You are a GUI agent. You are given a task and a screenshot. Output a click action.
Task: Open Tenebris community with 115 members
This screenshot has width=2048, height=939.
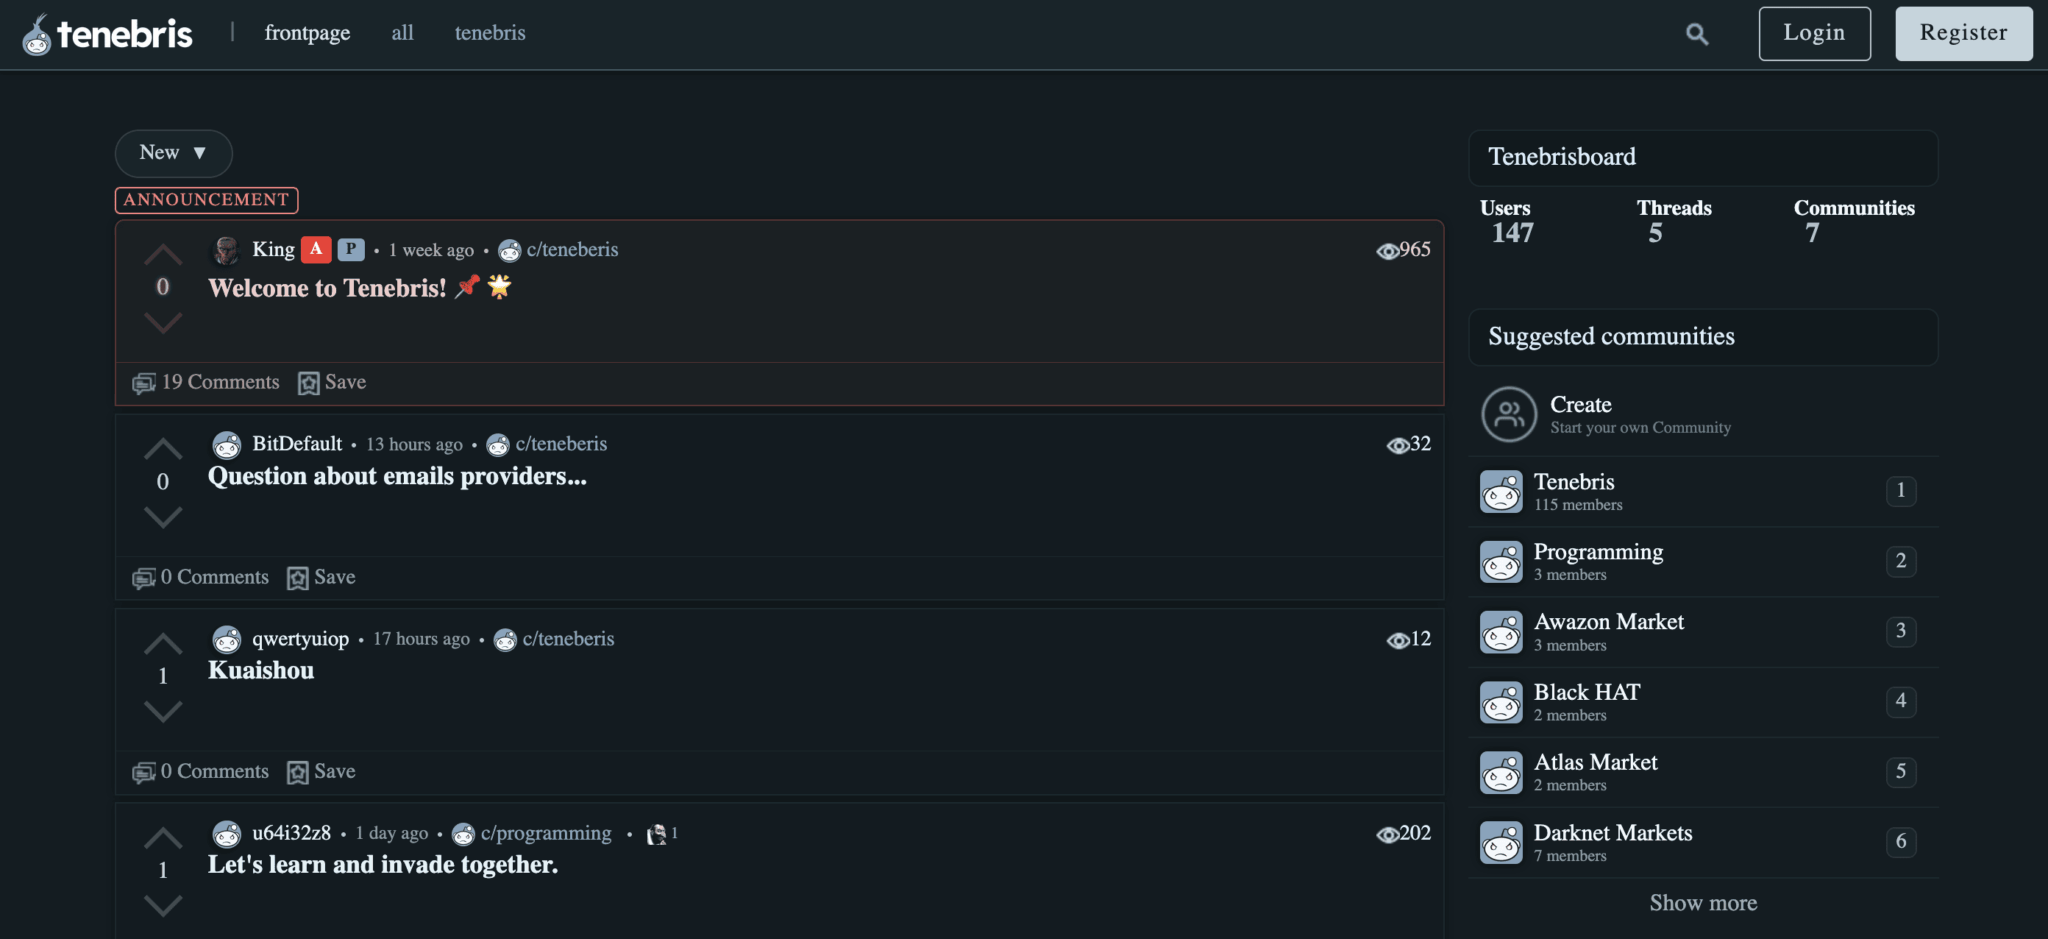tap(1574, 482)
